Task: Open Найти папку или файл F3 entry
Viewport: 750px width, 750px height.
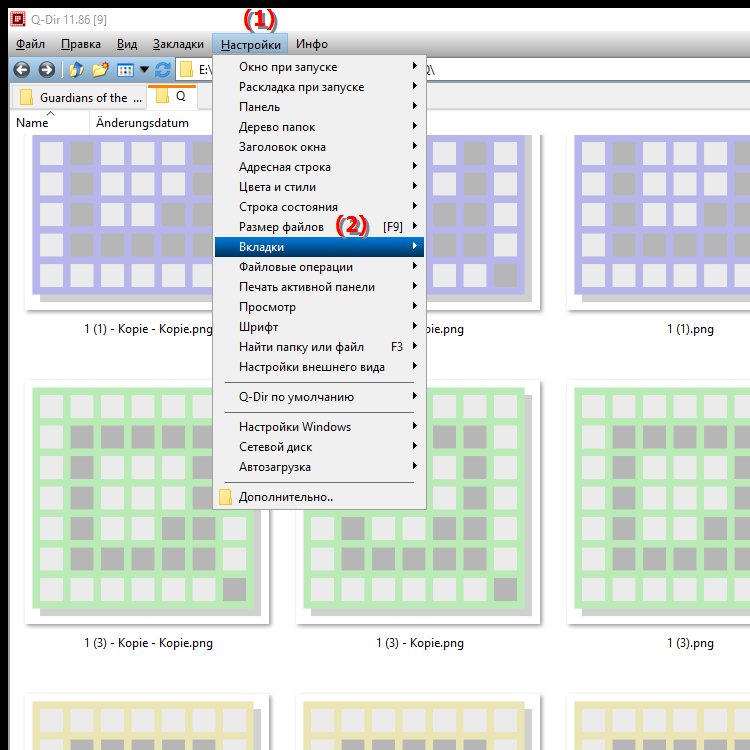Action: point(319,347)
